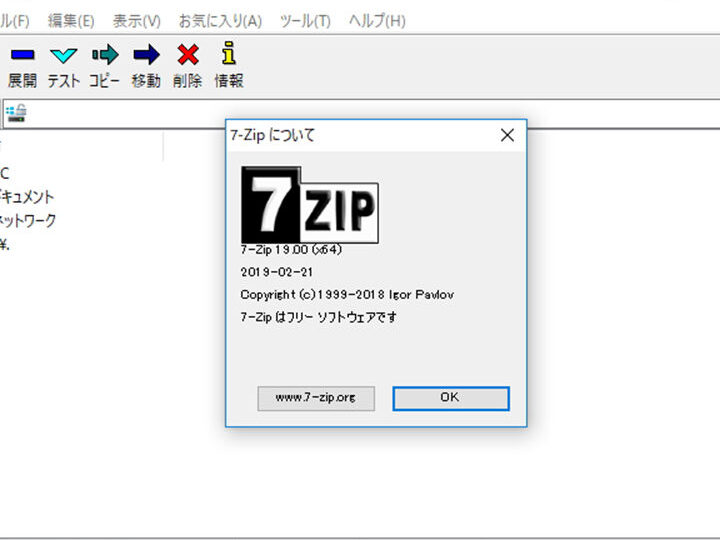Expand the お気に入り(A) menu
Screen dimensions: 720x540
point(220,20)
